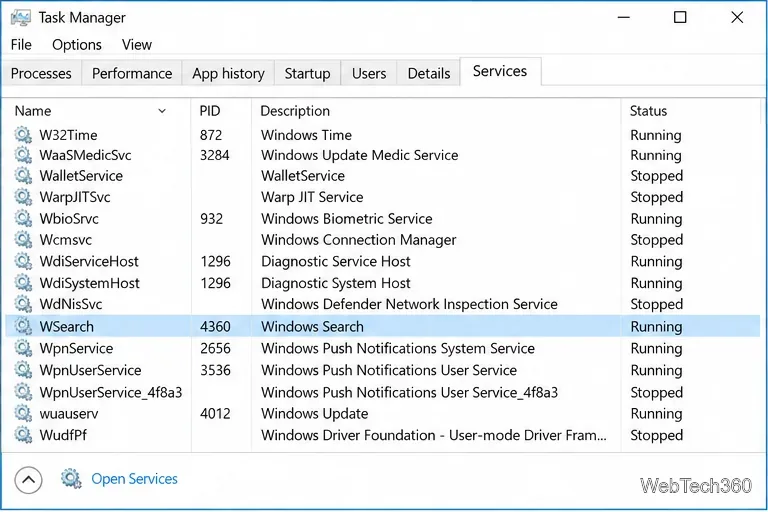Select the WalletService name cell
Viewport: 768px width, 512px height.
coord(81,176)
